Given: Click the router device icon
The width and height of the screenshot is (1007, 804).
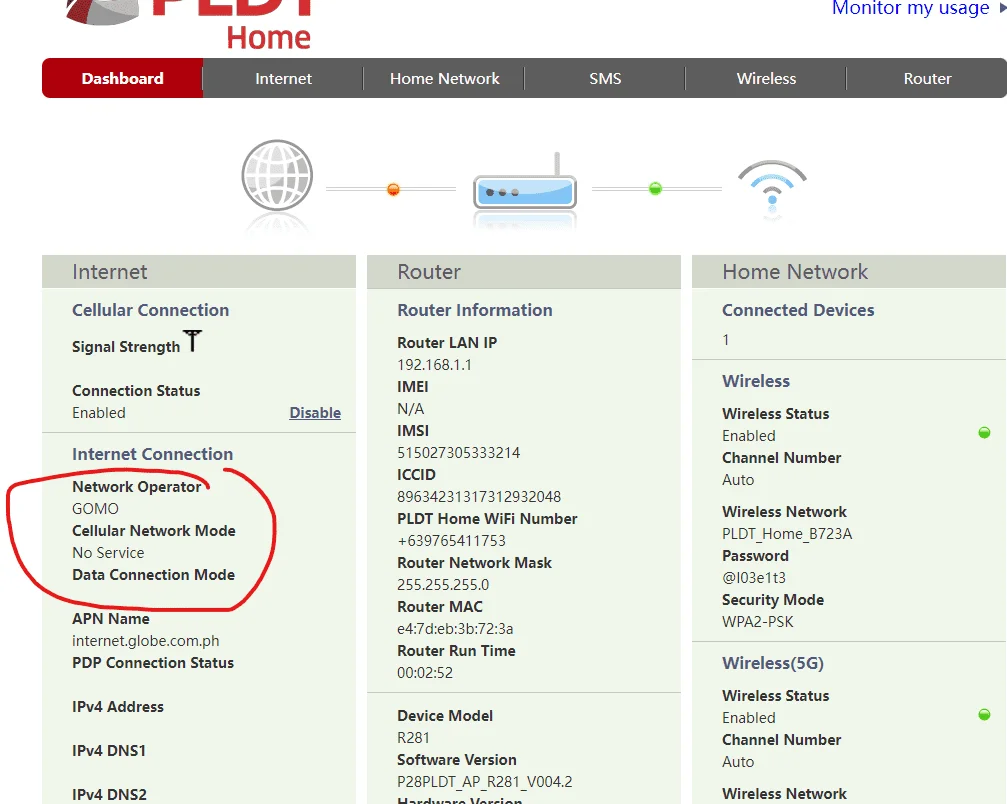Looking at the screenshot, I should tap(525, 182).
